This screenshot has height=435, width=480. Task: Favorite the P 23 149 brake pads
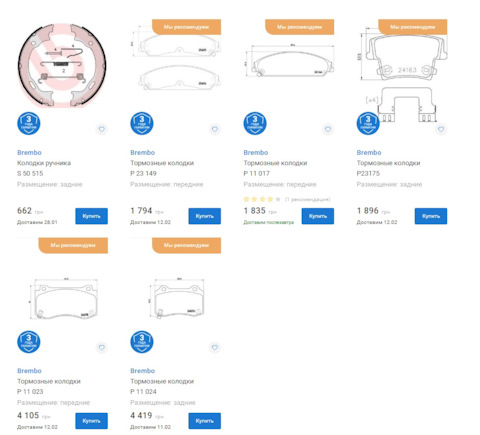pyautogui.click(x=215, y=129)
